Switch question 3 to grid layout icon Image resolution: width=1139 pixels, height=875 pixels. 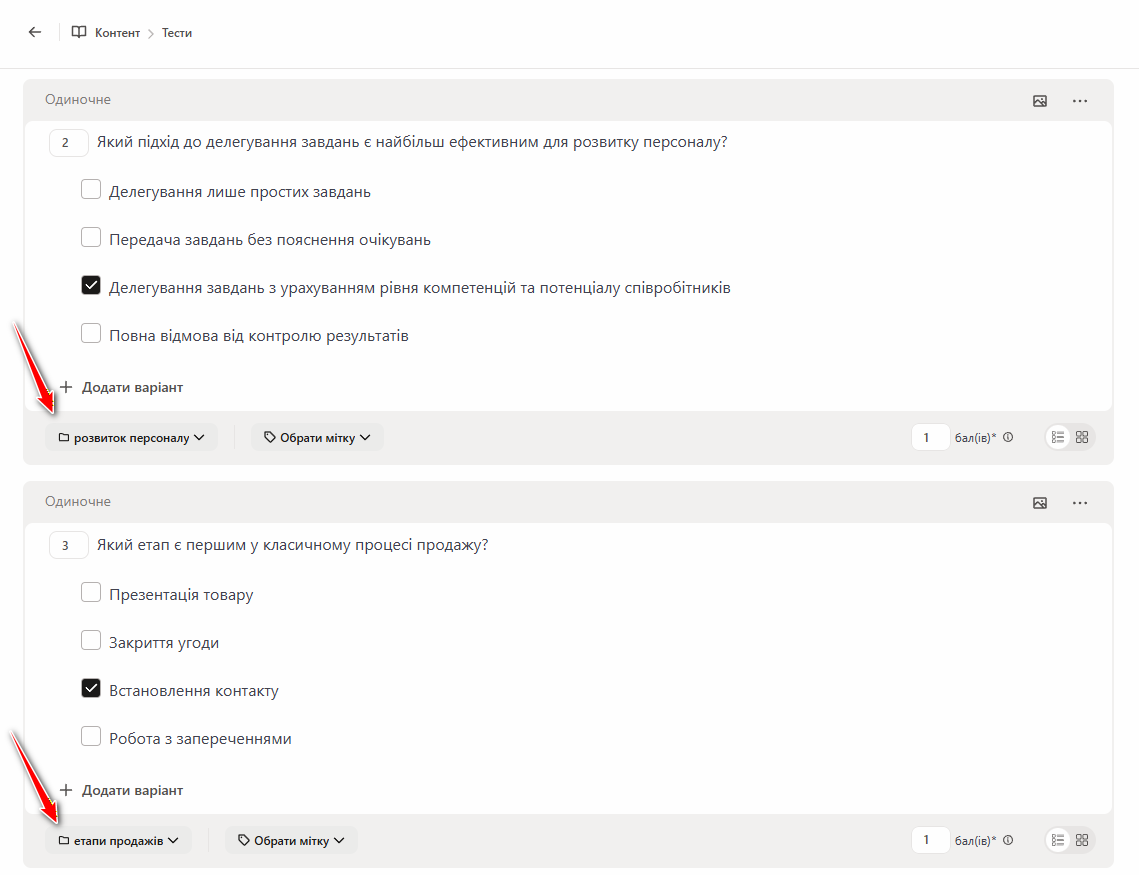(1082, 840)
